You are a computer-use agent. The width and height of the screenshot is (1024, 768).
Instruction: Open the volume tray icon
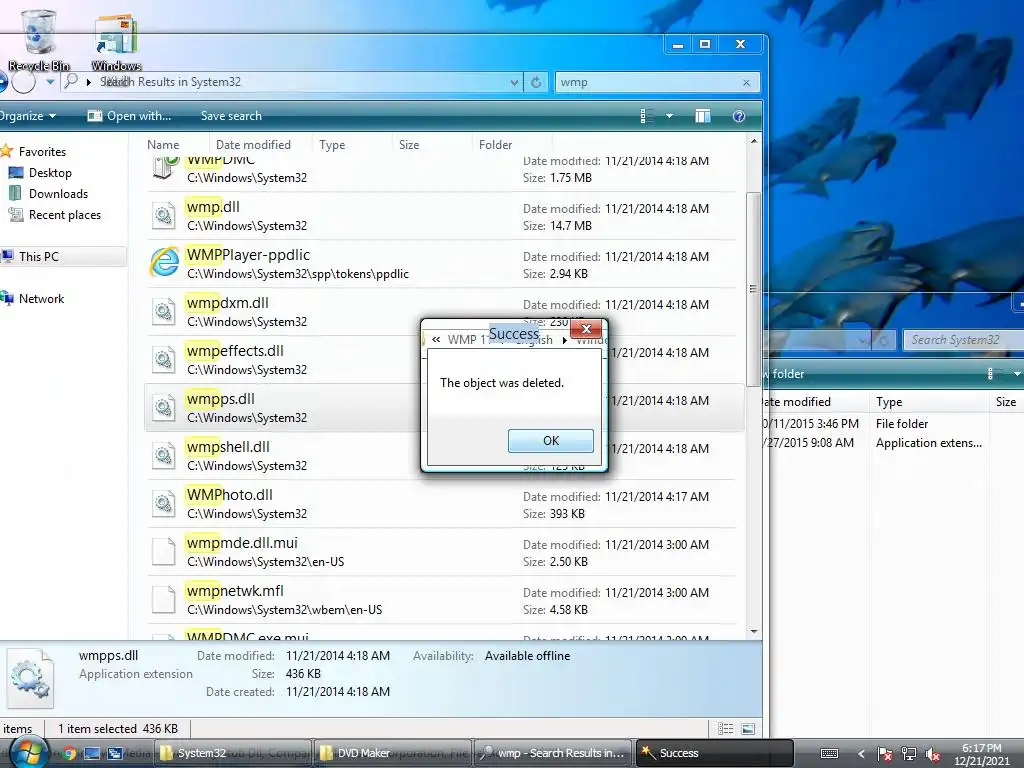point(933,754)
